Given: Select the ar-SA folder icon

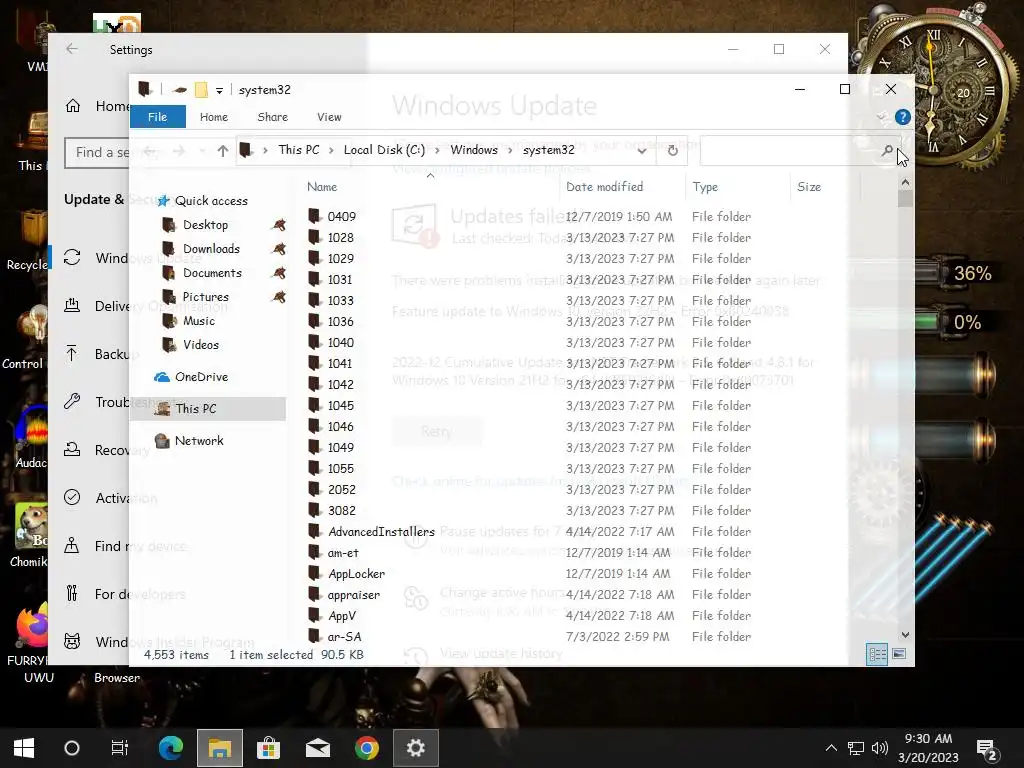Looking at the screenshot, I should coord(315,636).
